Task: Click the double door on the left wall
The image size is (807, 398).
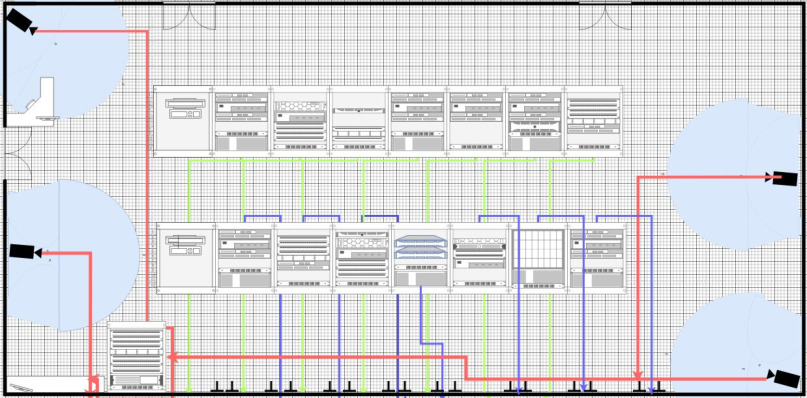Action: click(x=19, y=153)
